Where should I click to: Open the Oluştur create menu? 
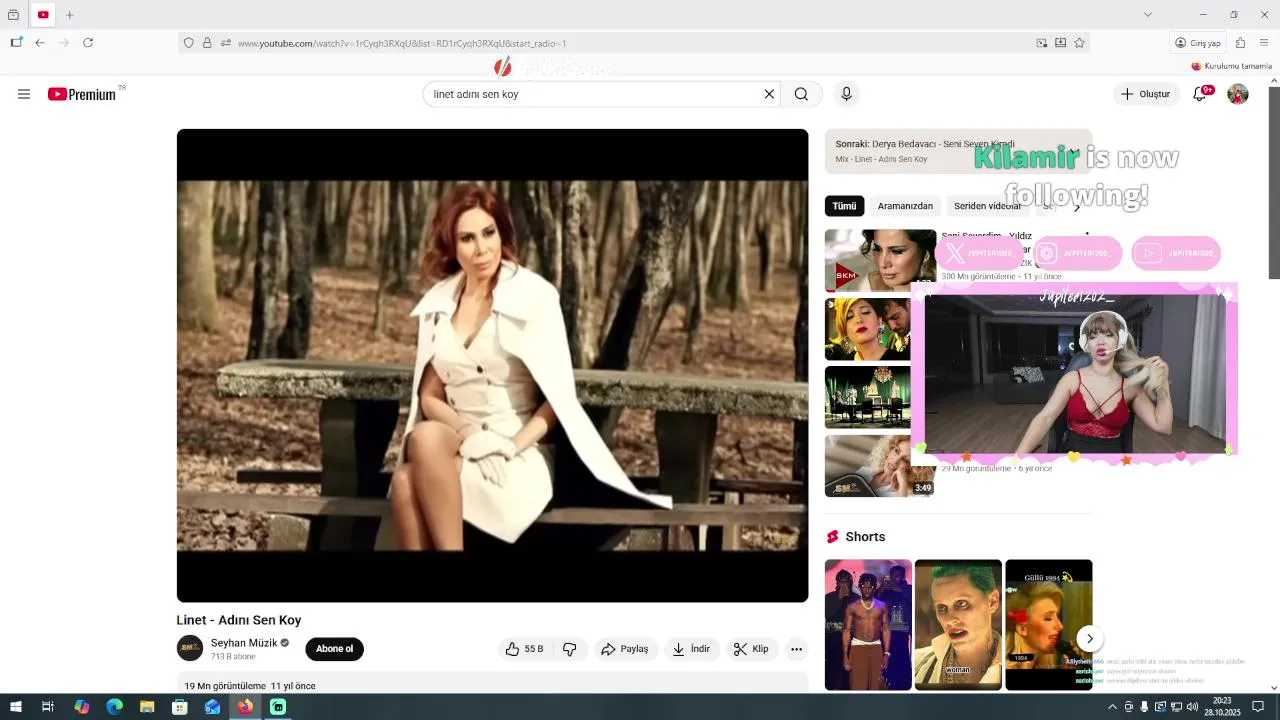1146,94
